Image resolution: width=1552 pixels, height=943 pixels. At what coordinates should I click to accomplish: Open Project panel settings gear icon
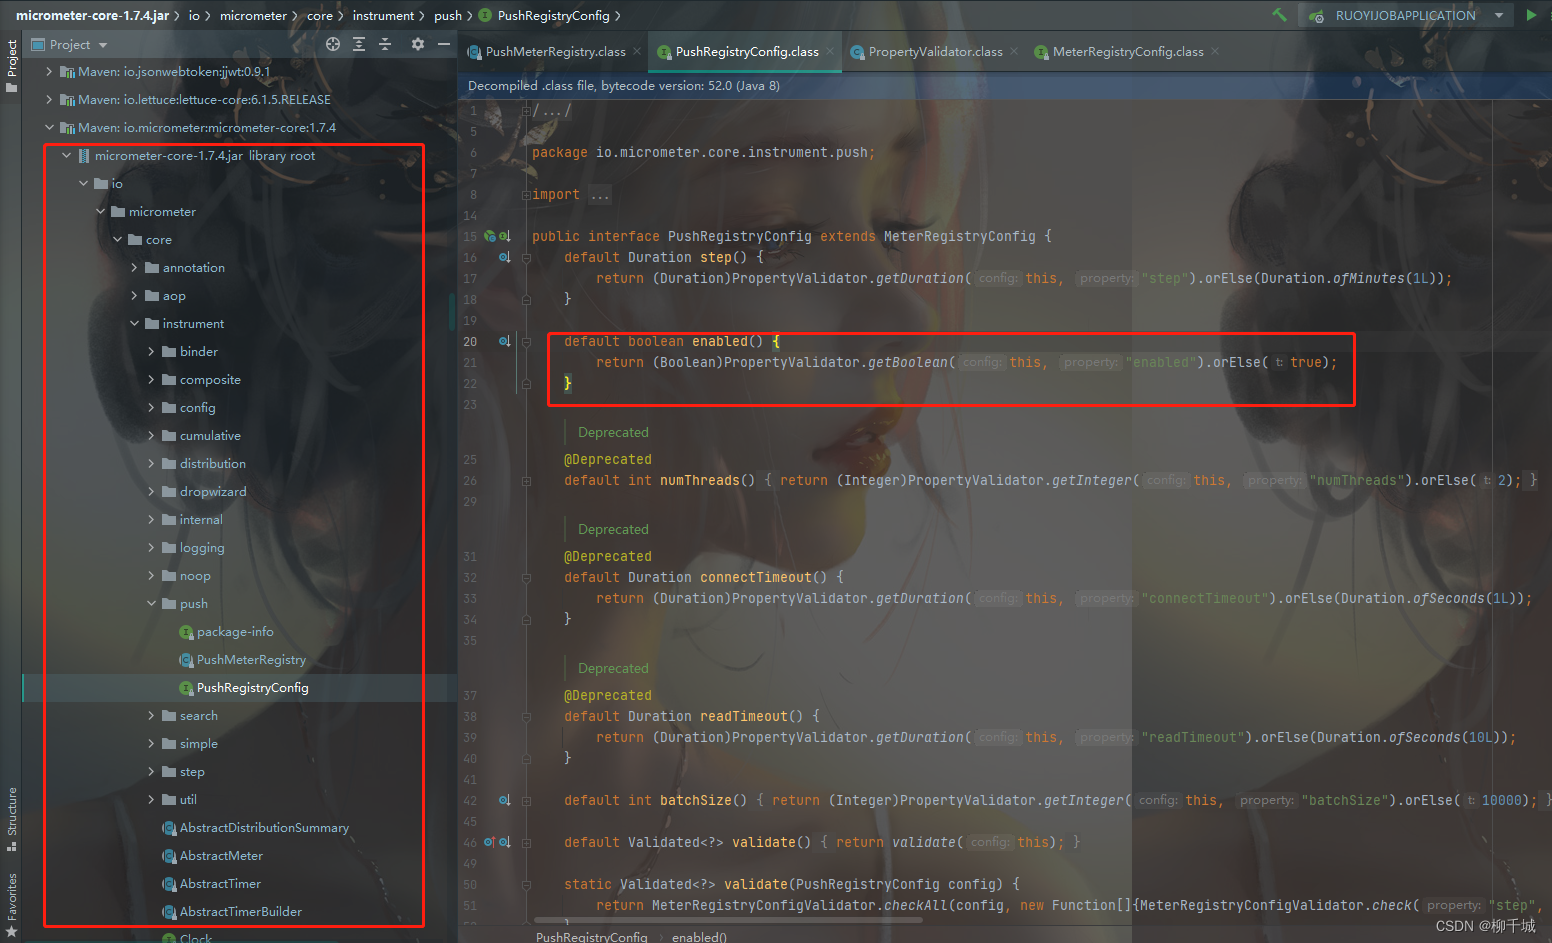click(417, 44)
